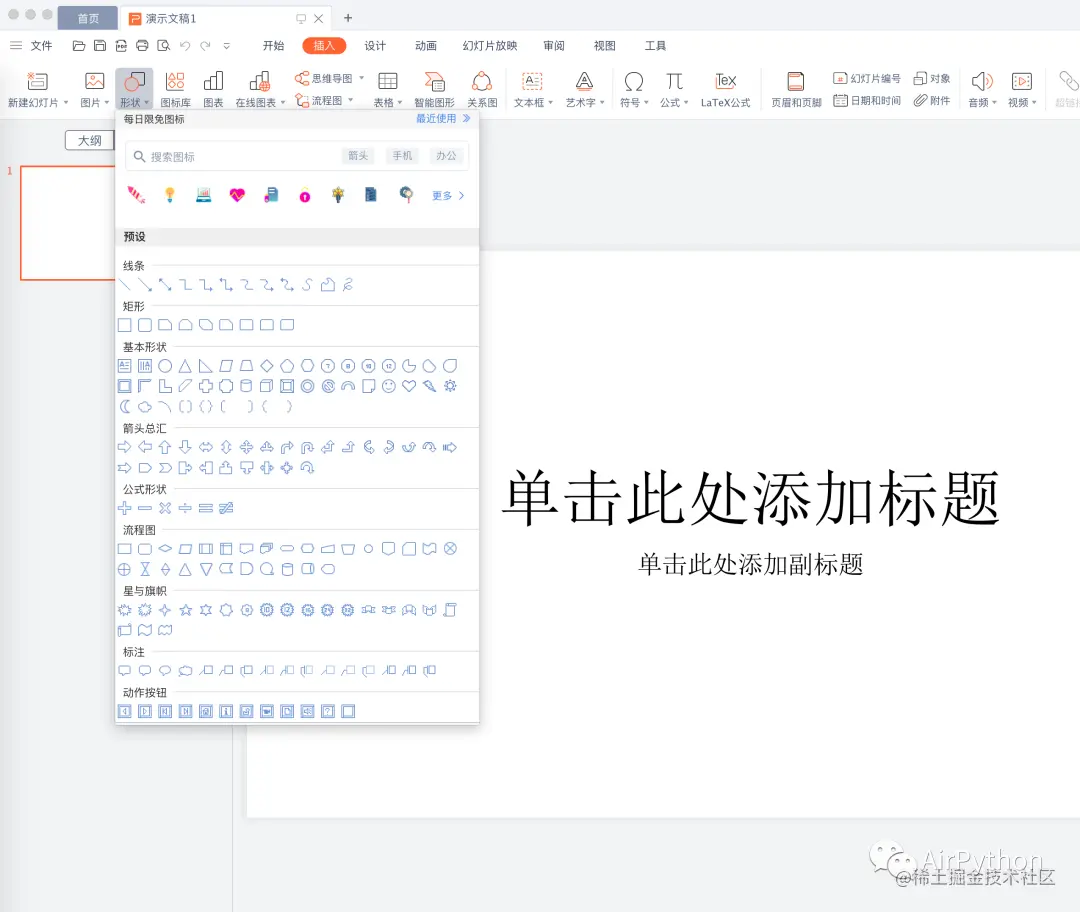Select the straight line in 线条
Image resolution: width=1080 pixels, height=912 pixels.
[125, 284]
